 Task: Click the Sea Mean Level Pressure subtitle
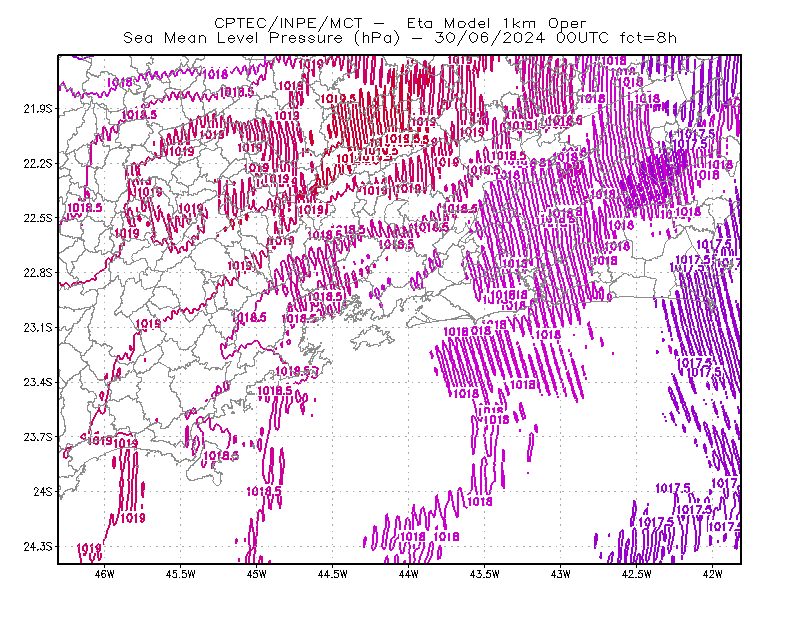coord(400,38)
